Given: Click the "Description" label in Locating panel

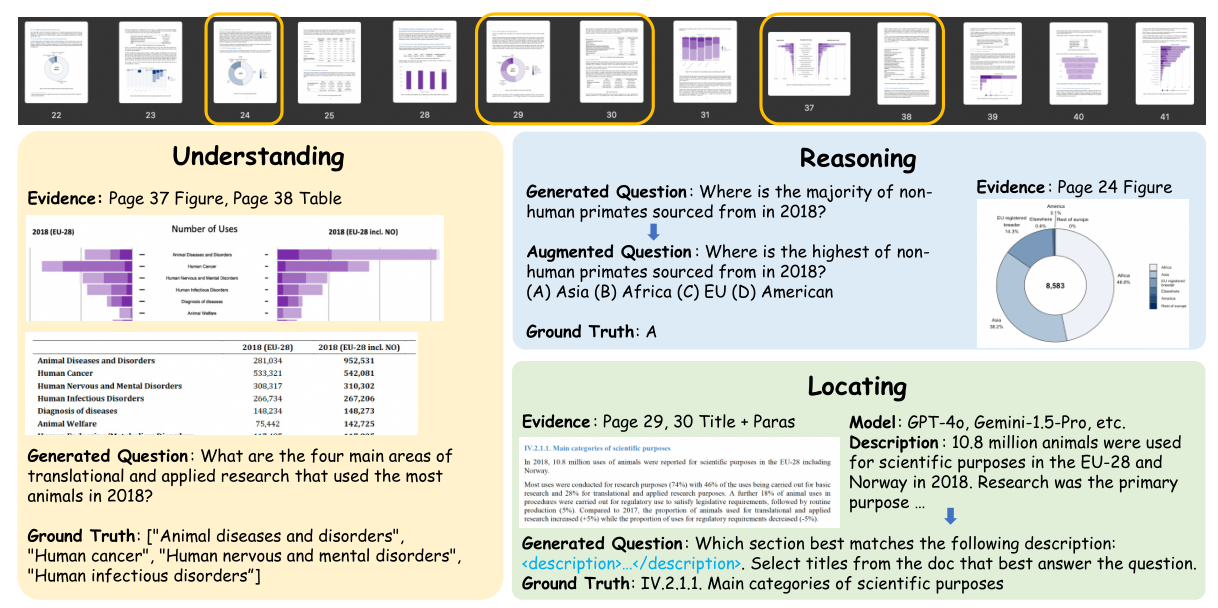Looking at the screenshot, I should 895,442.
